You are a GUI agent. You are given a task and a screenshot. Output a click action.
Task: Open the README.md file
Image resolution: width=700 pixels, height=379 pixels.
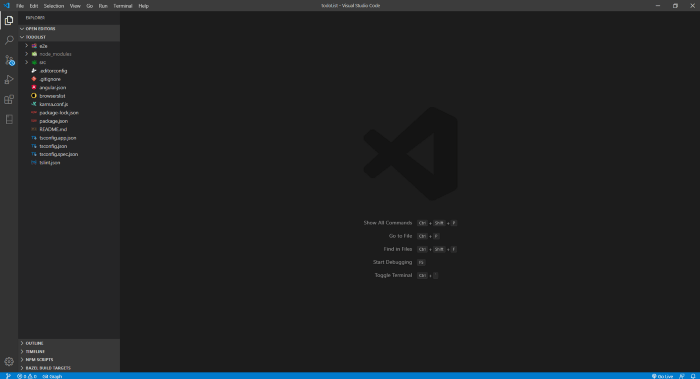tap(69, 129)
